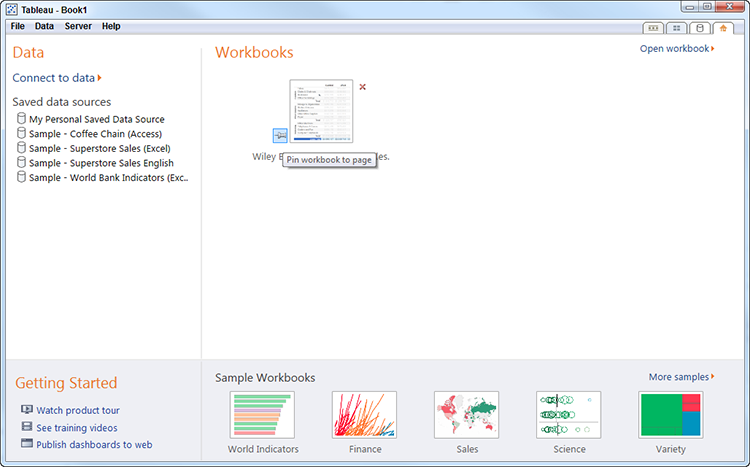The height and width of the screenshot is (467, 750).
Task: Open the data connection cylinder tab
Action: [700, 28]
